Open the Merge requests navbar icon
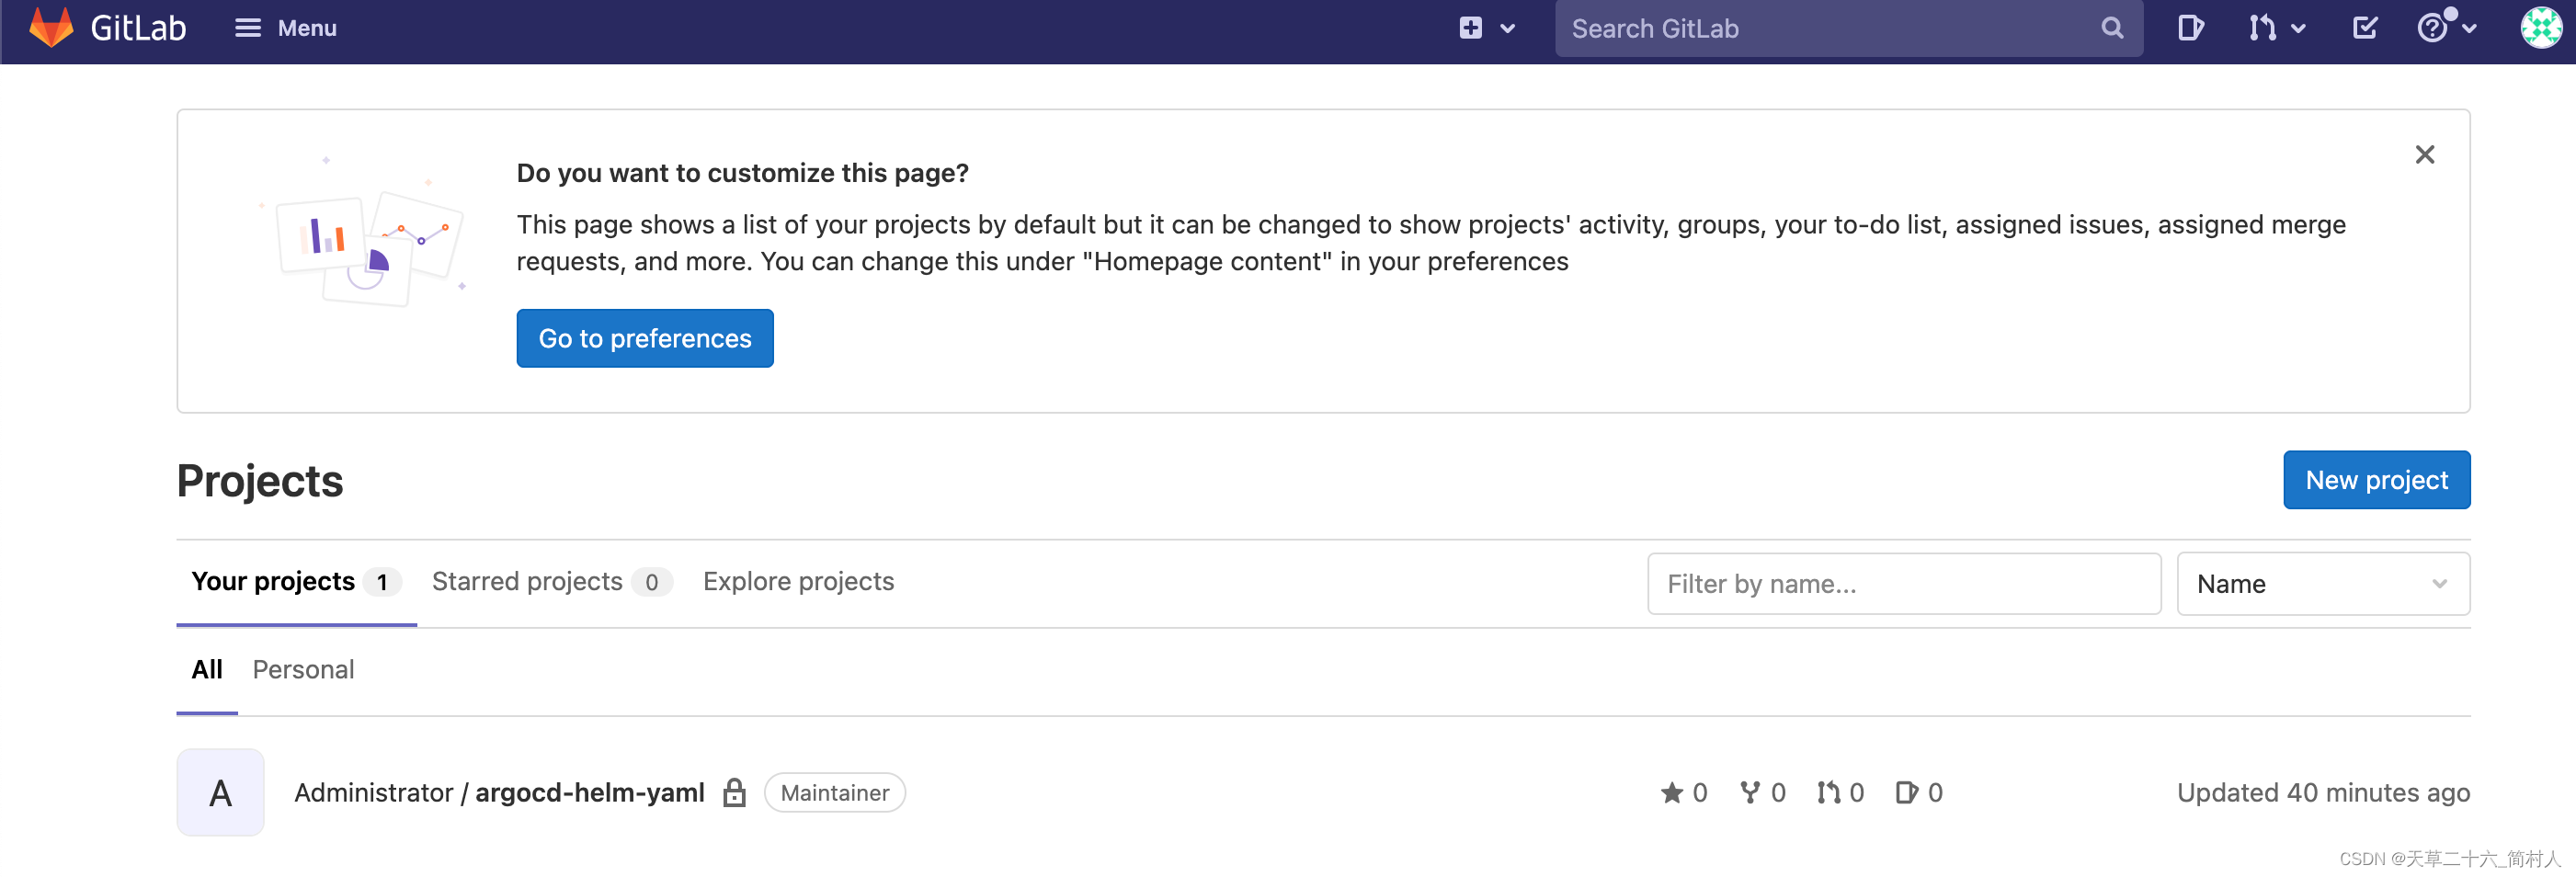The image size is (2576, 877). coord(2262,28)
